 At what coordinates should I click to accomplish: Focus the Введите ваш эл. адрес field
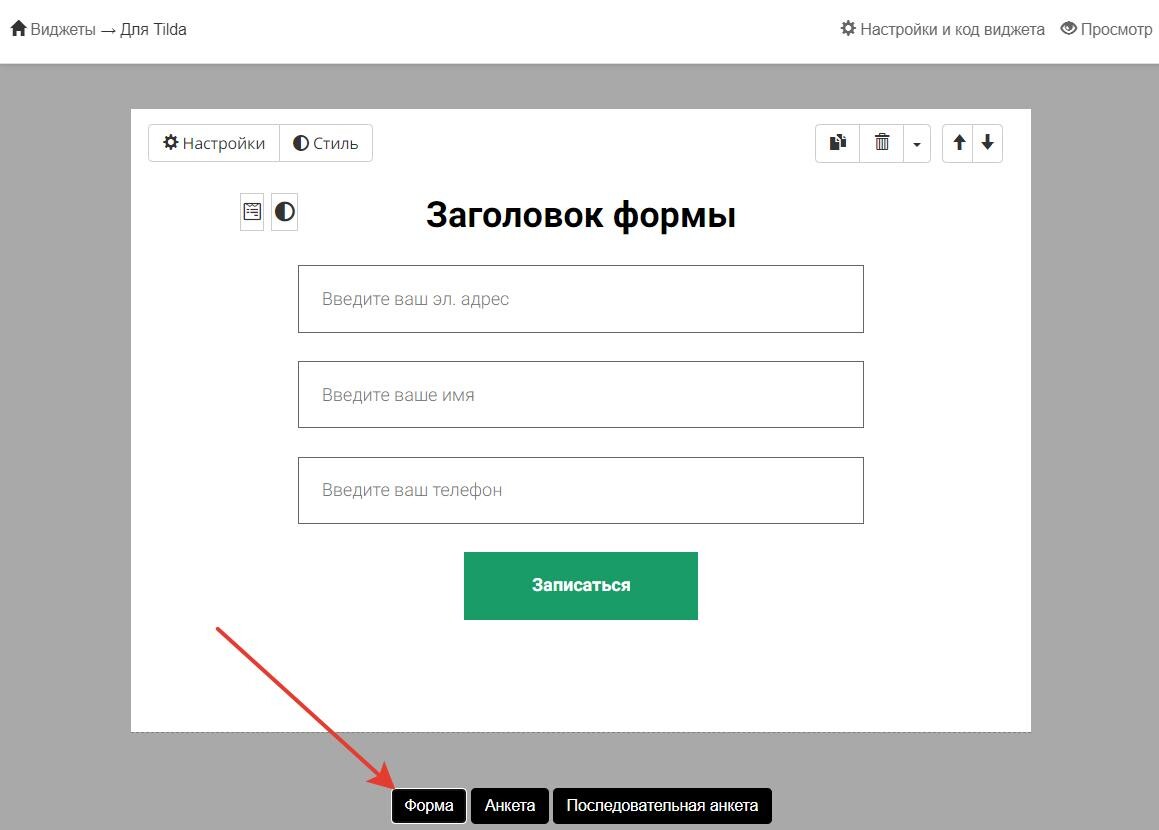click(581, 299)
